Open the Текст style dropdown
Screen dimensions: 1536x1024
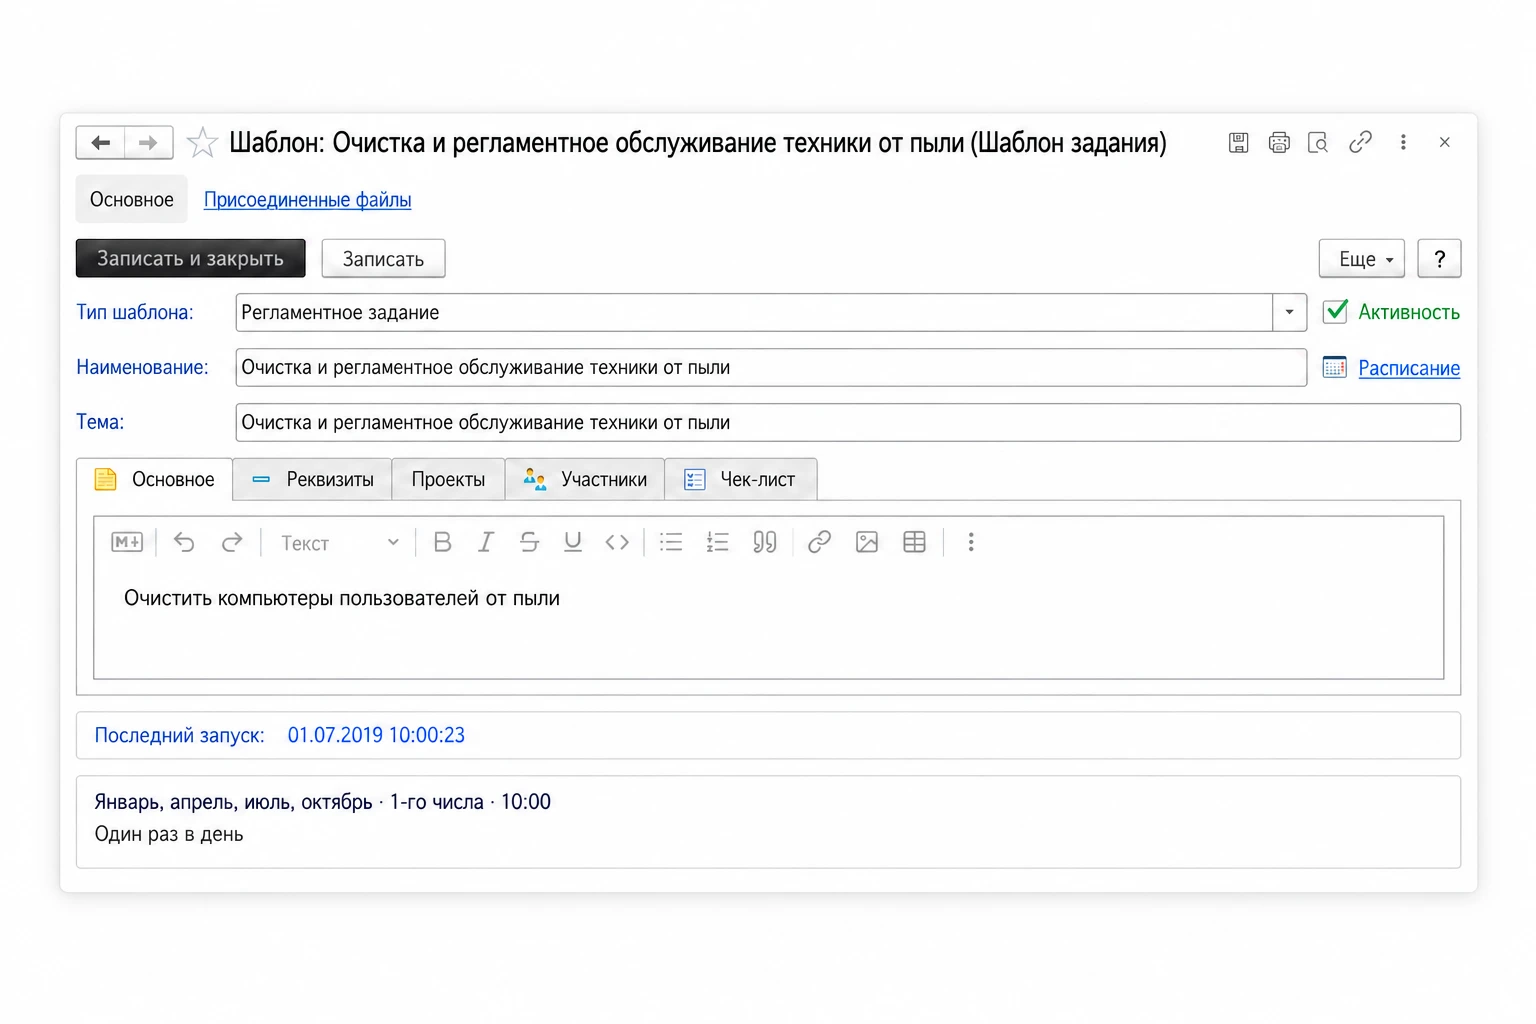pyautogui.click(x=340, y=543)
